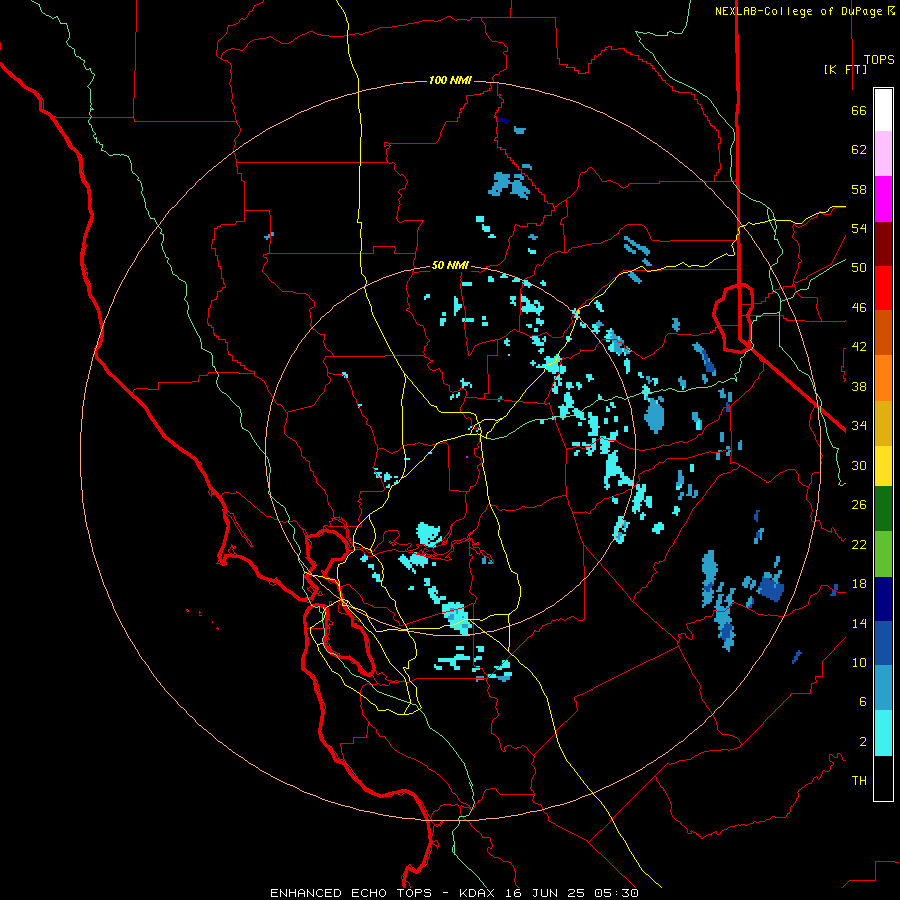
Task: Click the light pink legend swatch
Action: point(883,154)
